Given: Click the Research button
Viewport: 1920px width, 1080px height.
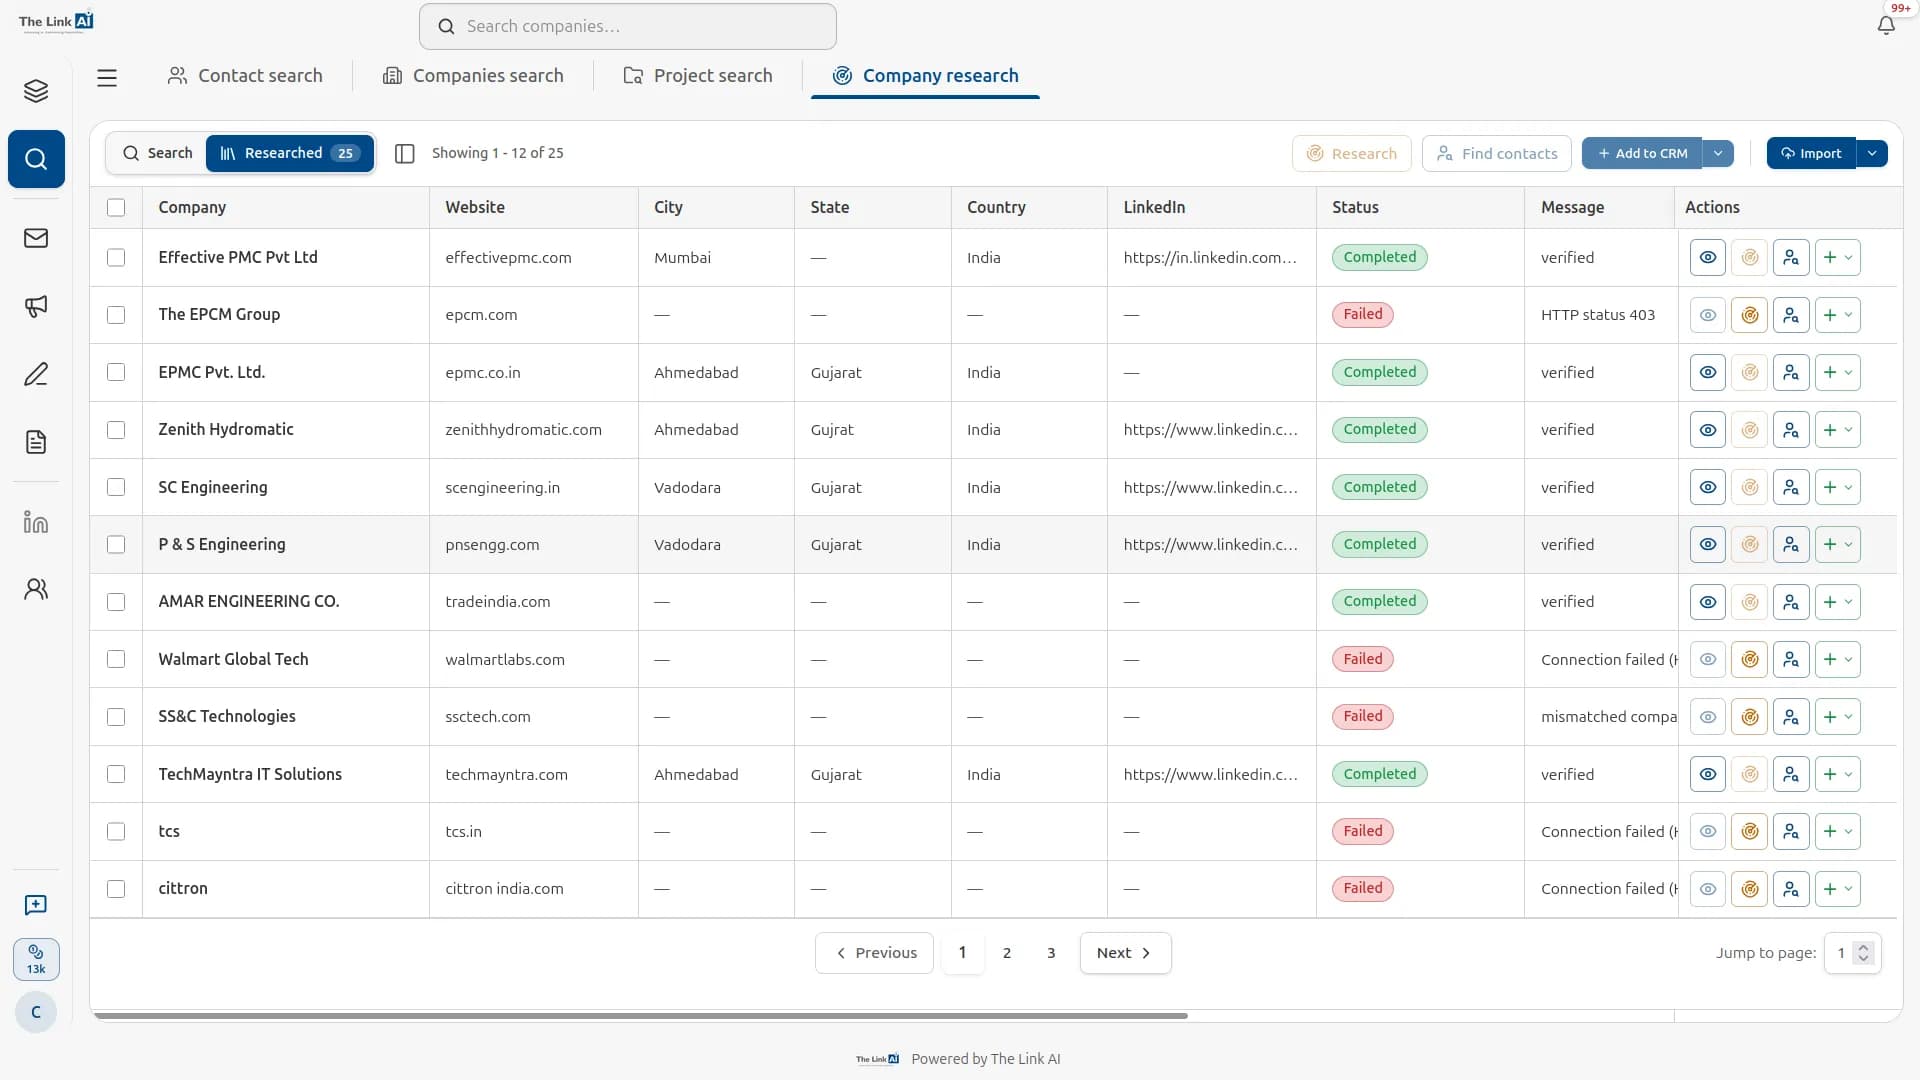Looking at the screenshot, I should click(x=1352, y=154).
